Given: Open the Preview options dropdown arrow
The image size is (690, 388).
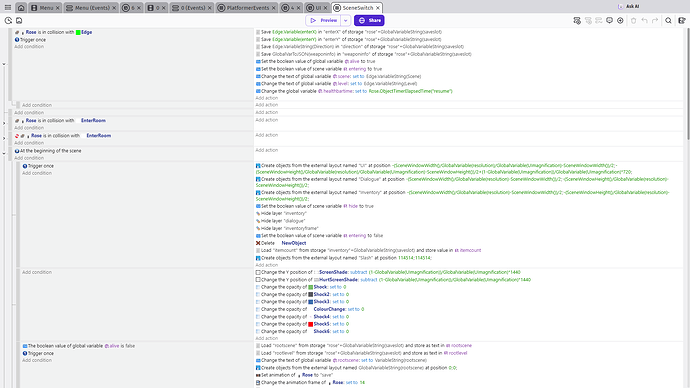Looking at the screenshot, I should coord(346,21).
